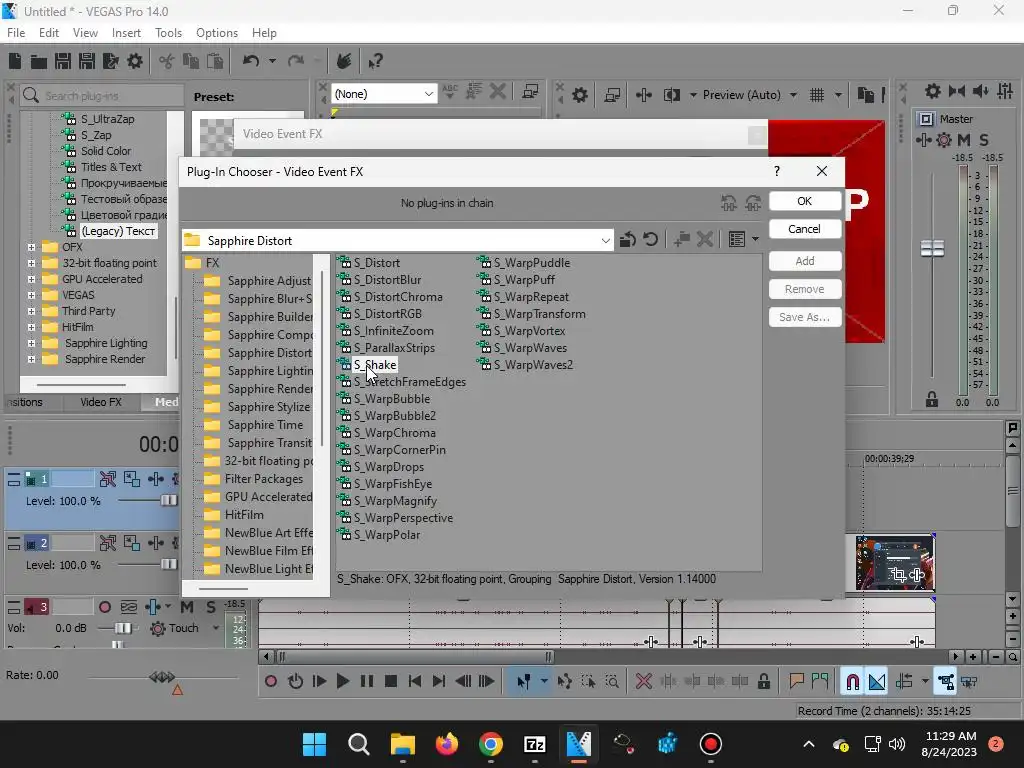Select S_WarpVortex plug-in

tap(529, 331)
